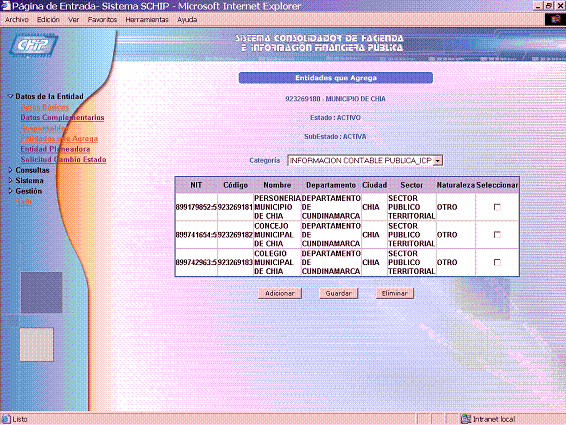Open the Archivo menu
The width and height of the screenshot is (566, 425).
[x=17, y=19]
